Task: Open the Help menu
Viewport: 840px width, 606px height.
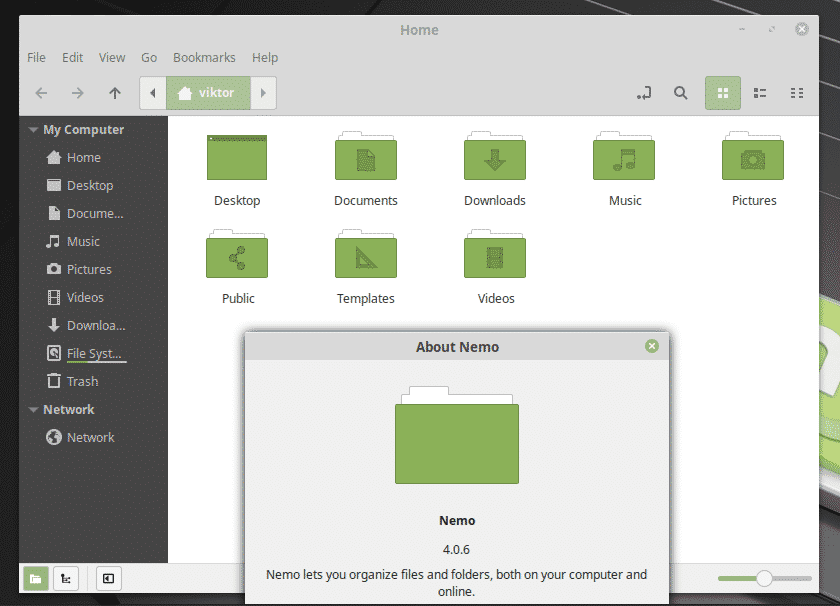Action: click(265, 57)
